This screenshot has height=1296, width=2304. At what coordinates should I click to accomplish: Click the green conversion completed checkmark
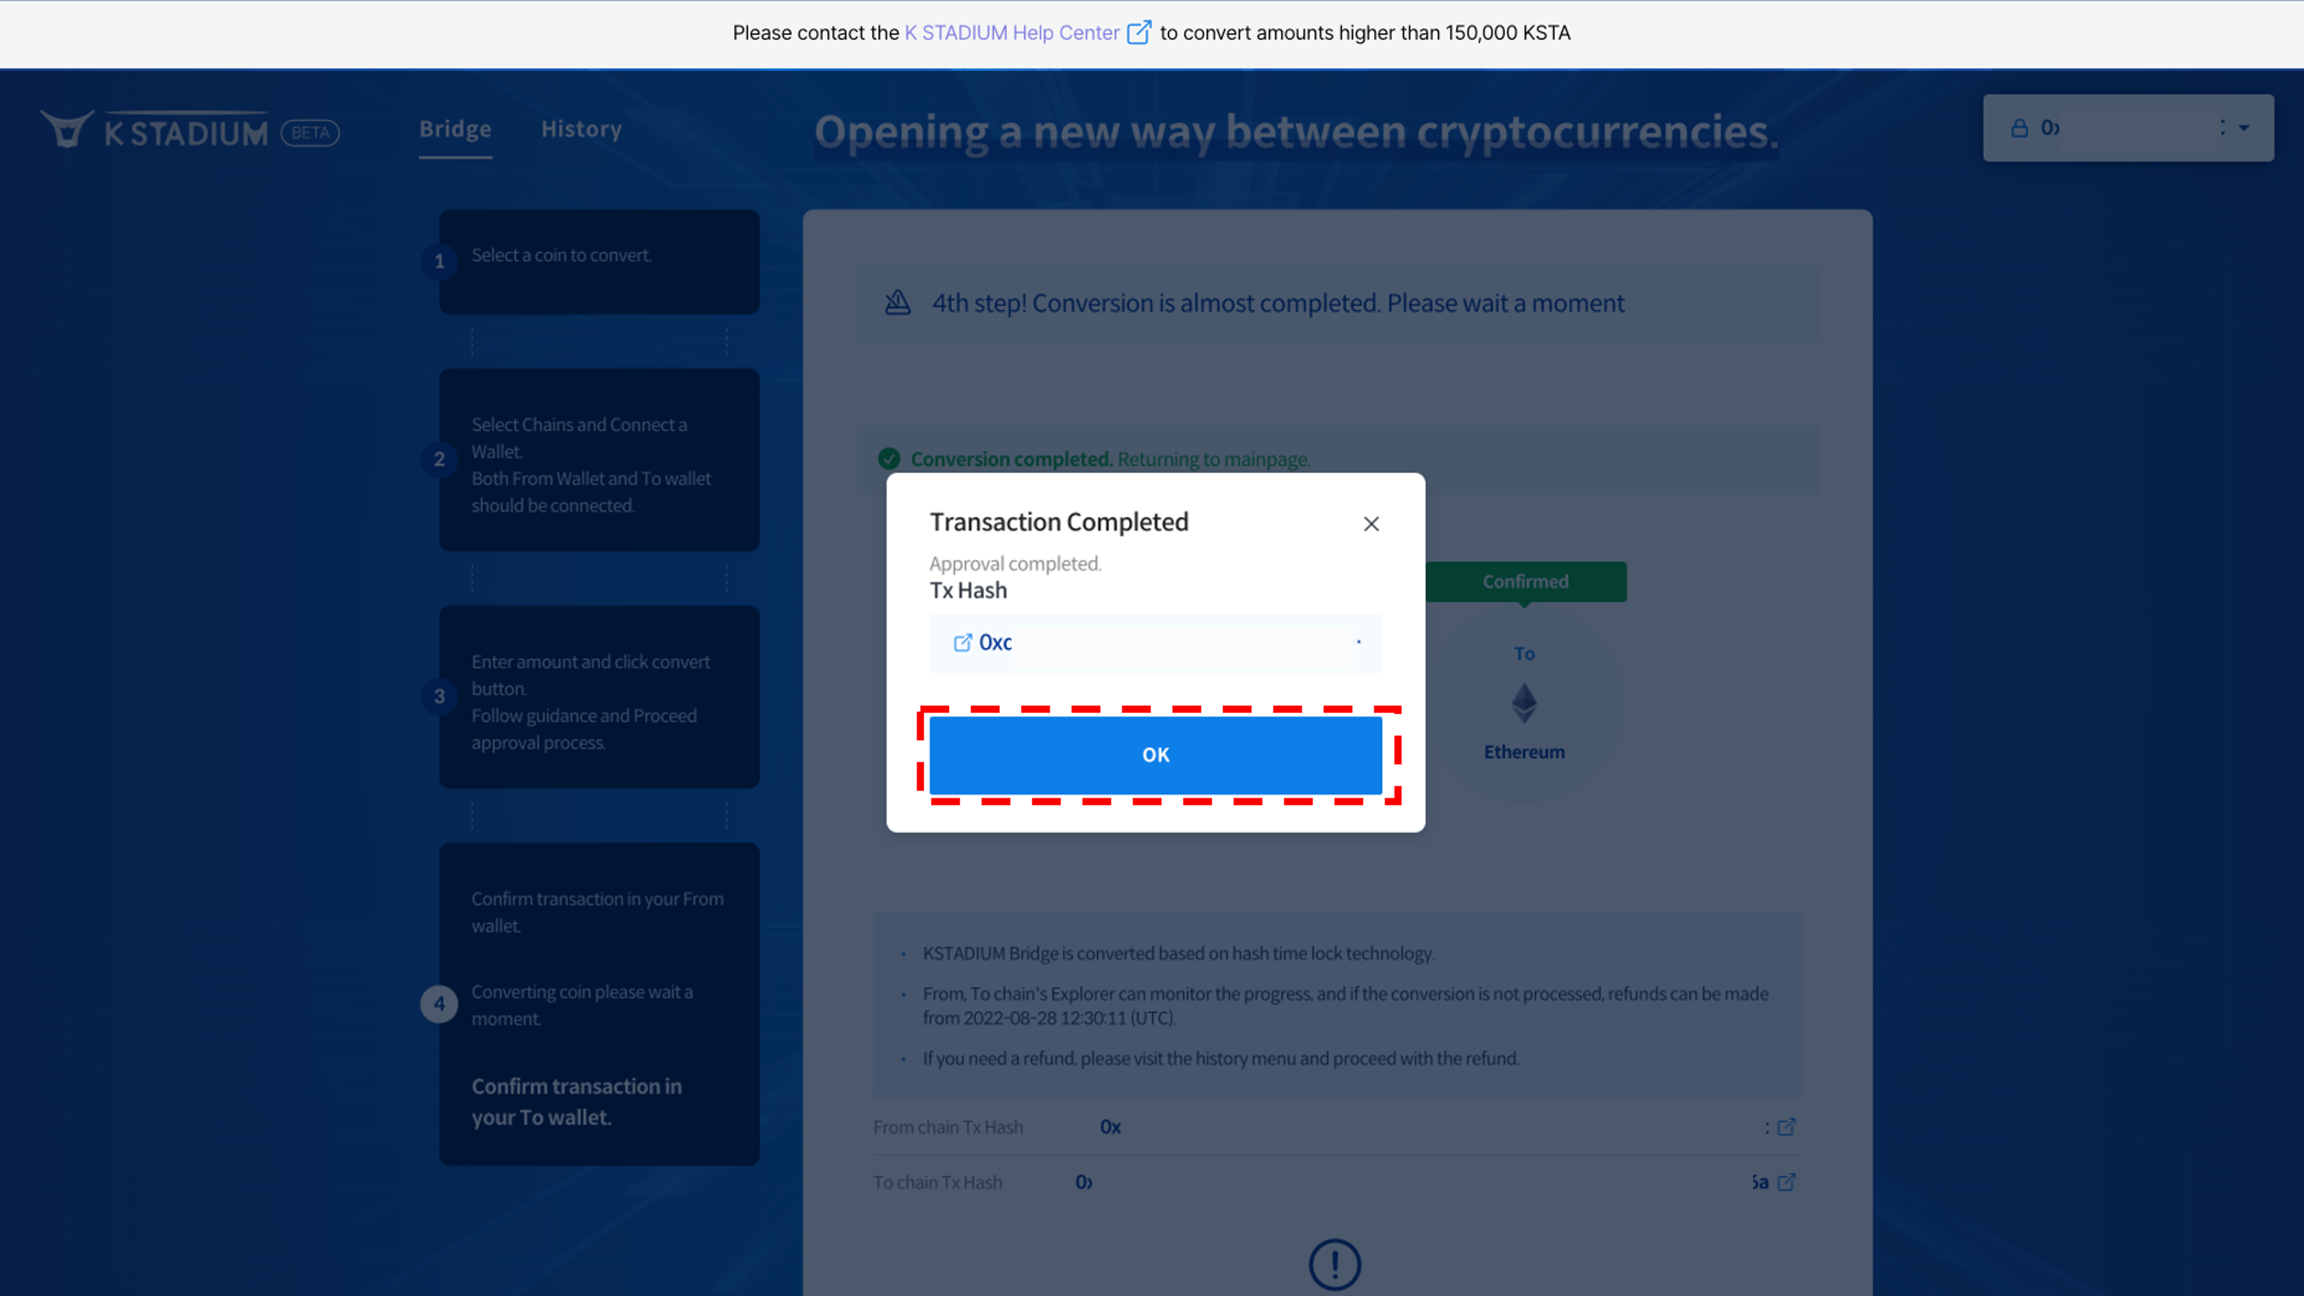point(889,459)
